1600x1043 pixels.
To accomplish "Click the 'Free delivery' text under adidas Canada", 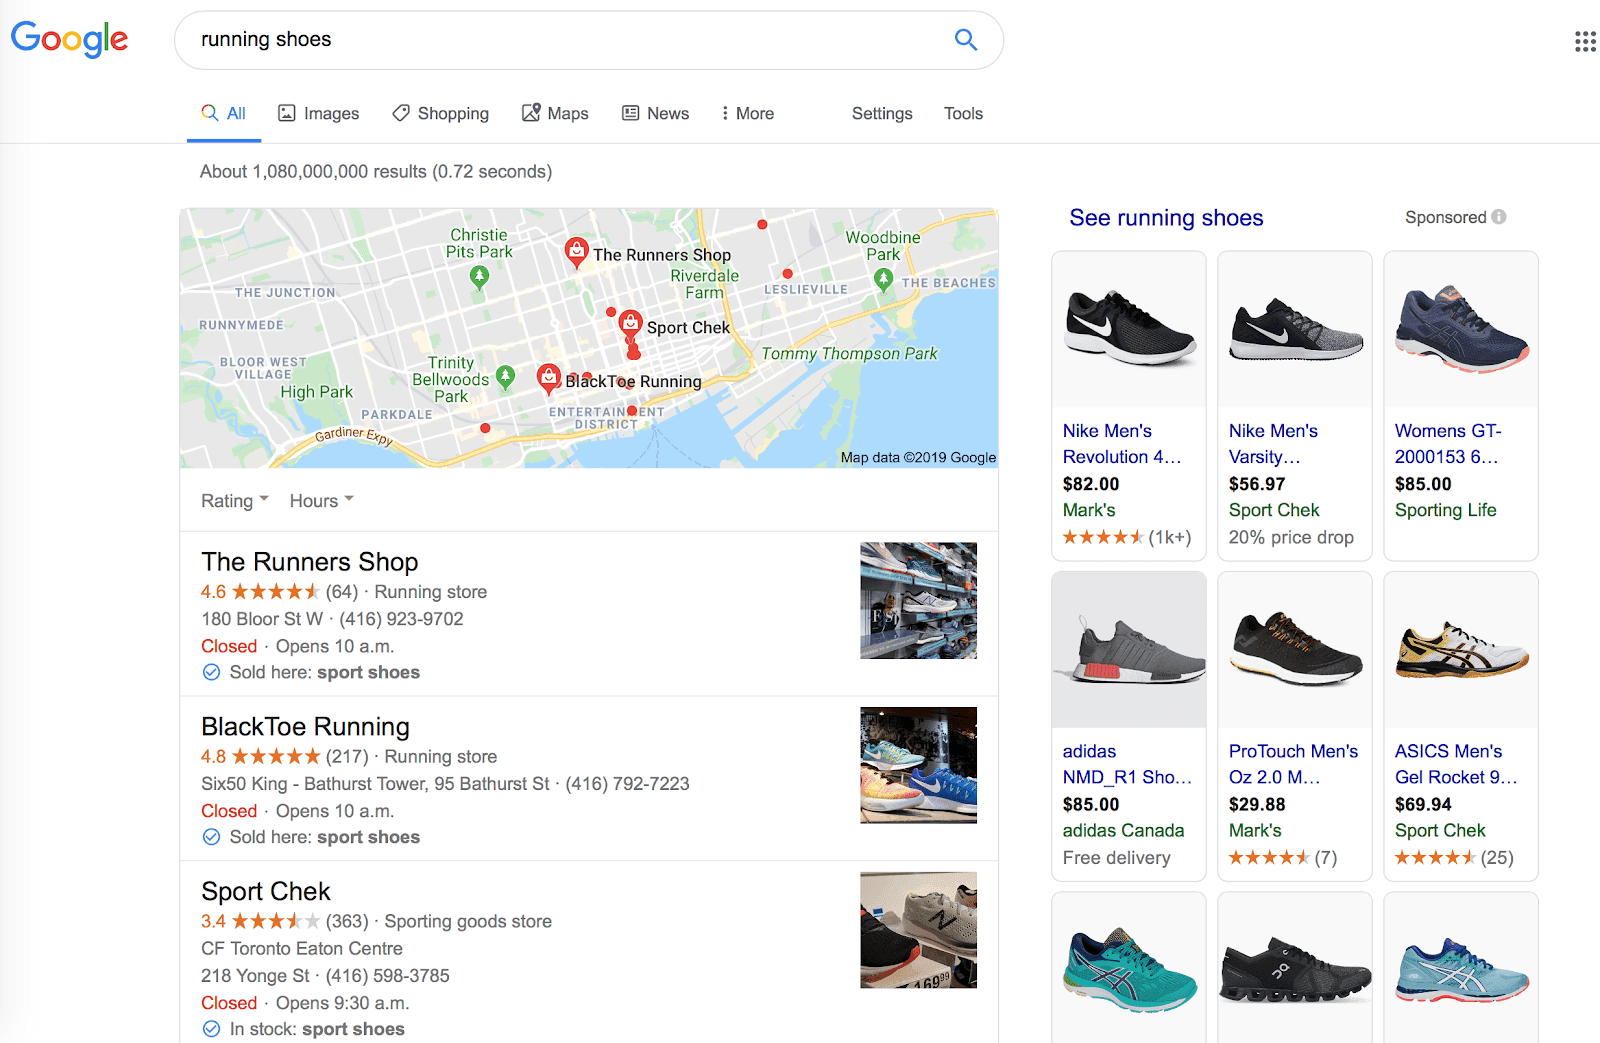I will click(x=1116, y=857).
